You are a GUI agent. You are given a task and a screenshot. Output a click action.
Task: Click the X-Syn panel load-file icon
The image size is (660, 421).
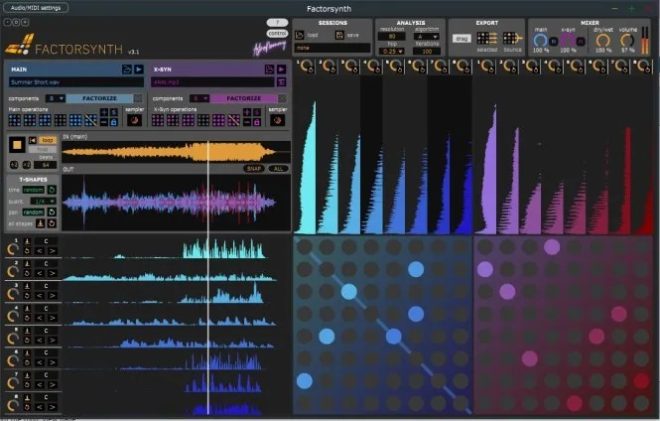coord(269,69)
